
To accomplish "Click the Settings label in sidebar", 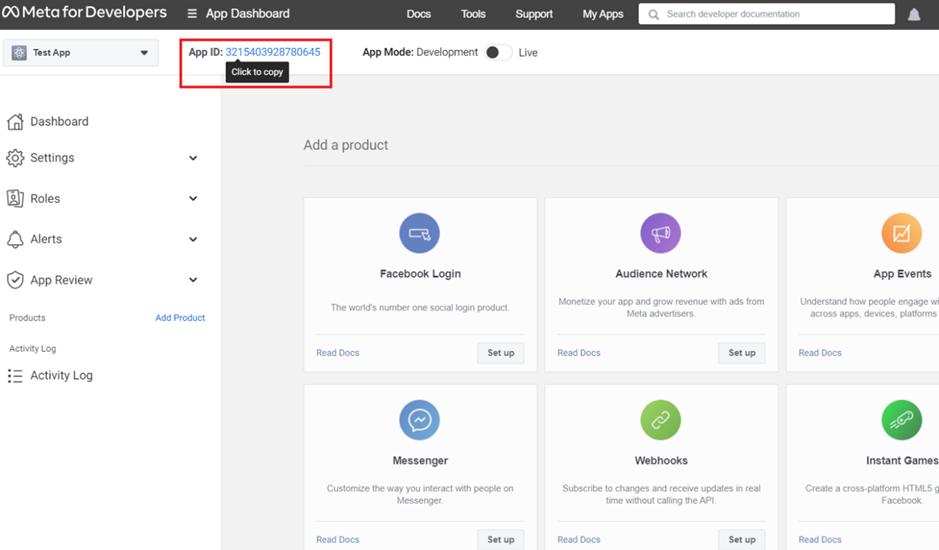I will tap(52, 158).
